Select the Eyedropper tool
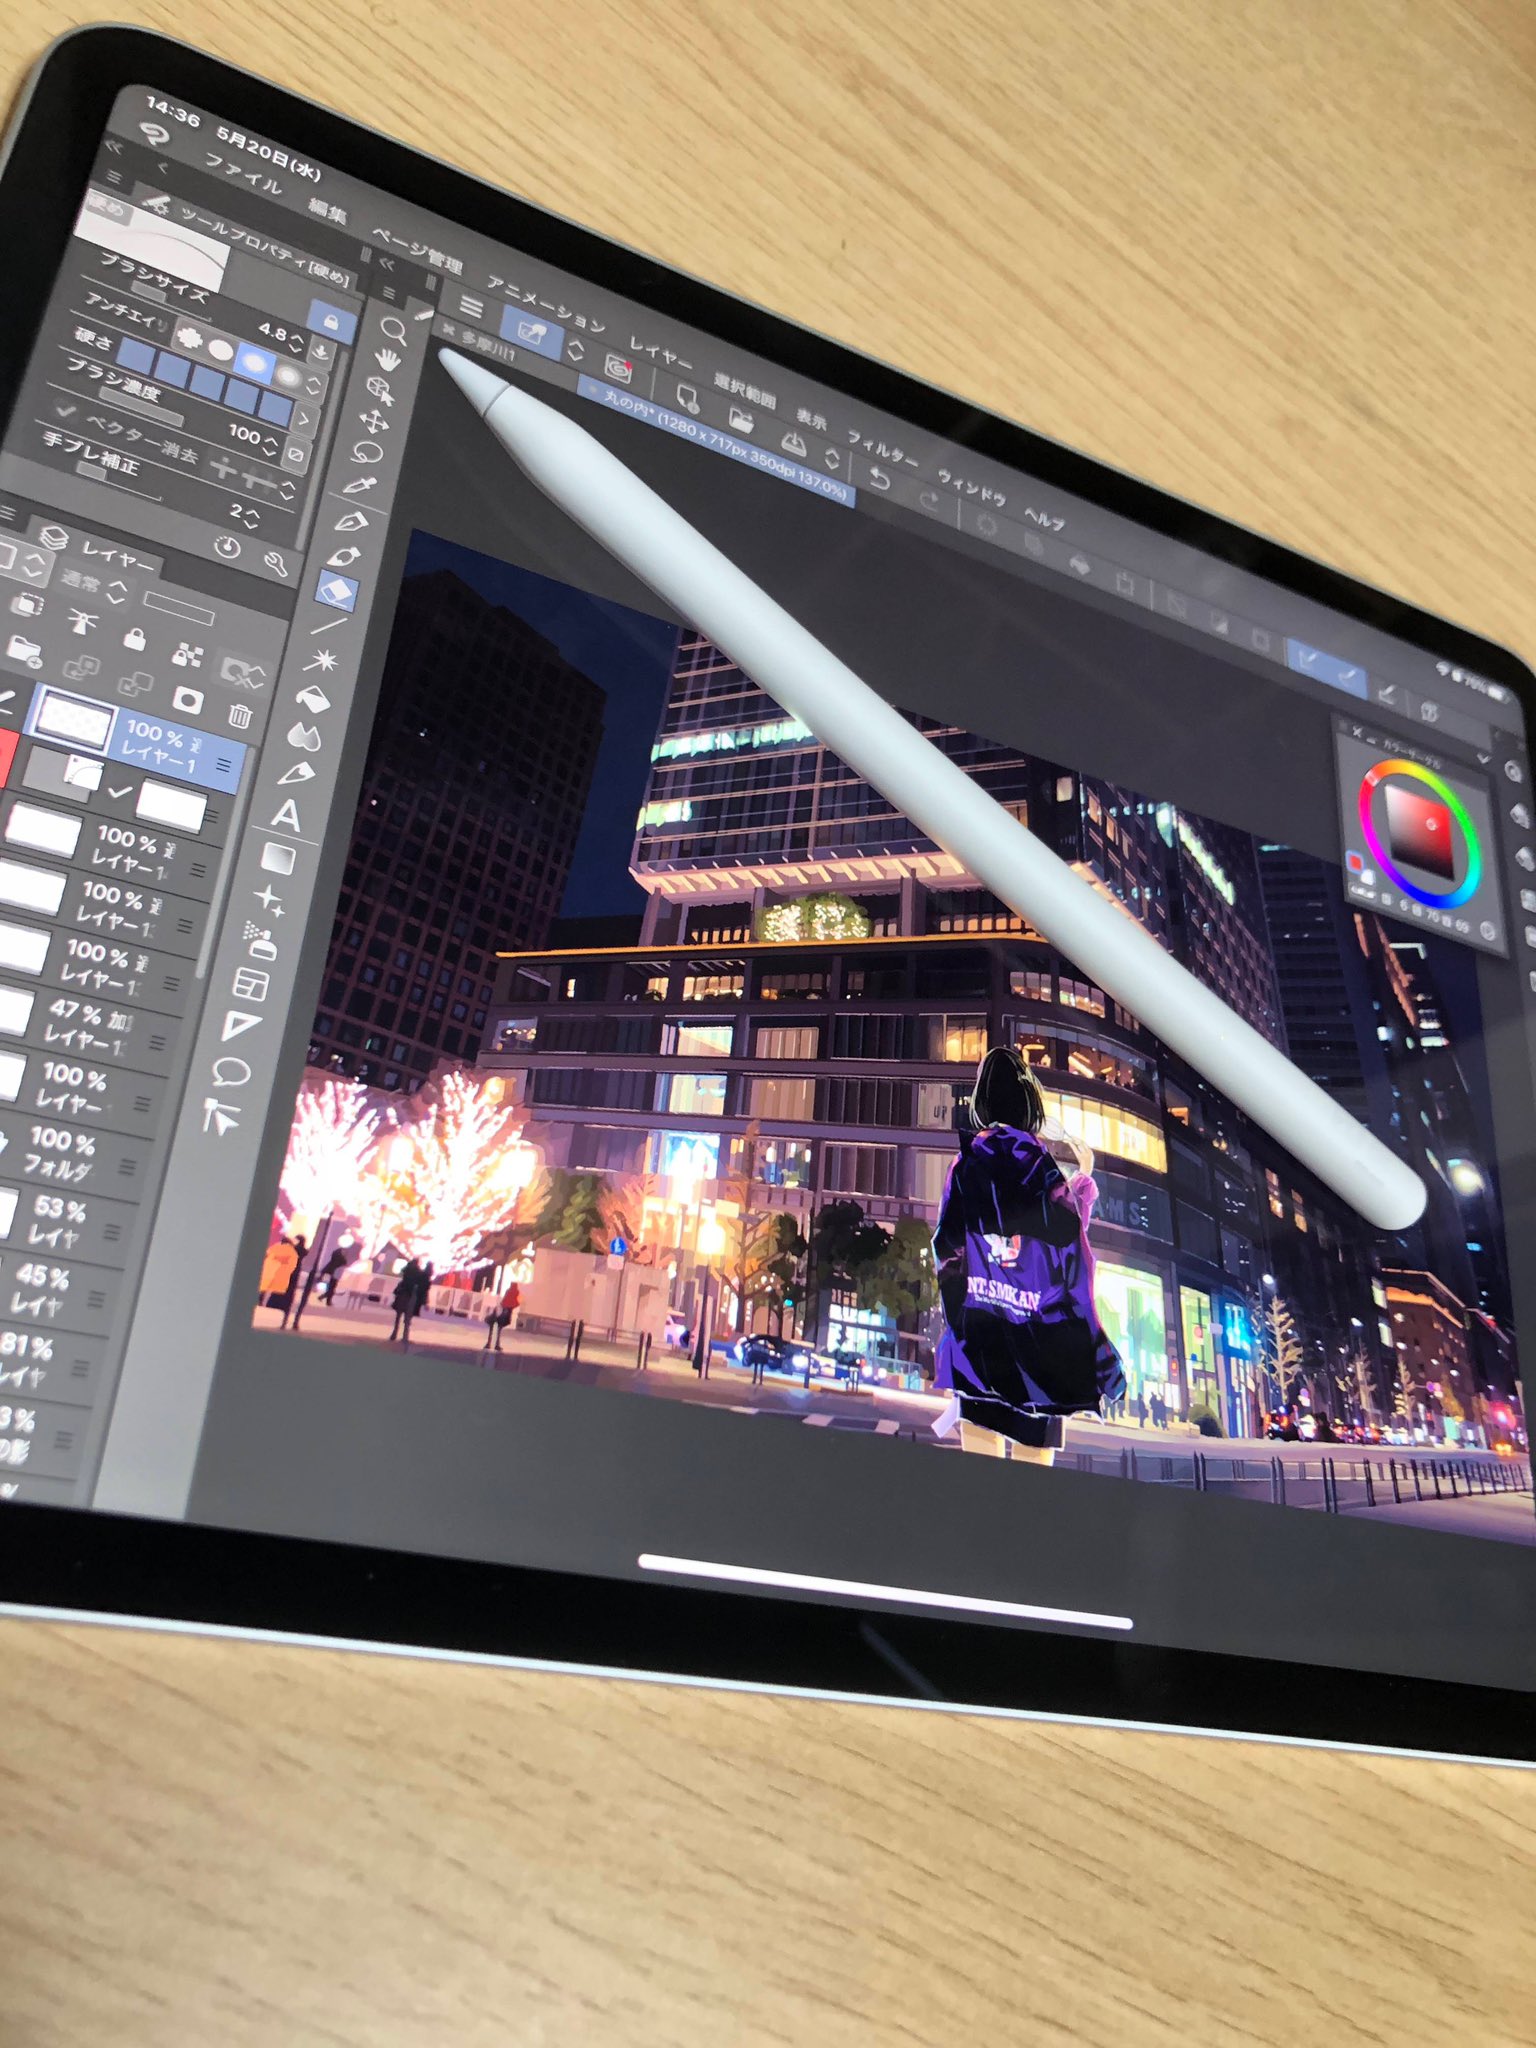Viewport: 1536px width, 2048px height. (x=359, y=486)
